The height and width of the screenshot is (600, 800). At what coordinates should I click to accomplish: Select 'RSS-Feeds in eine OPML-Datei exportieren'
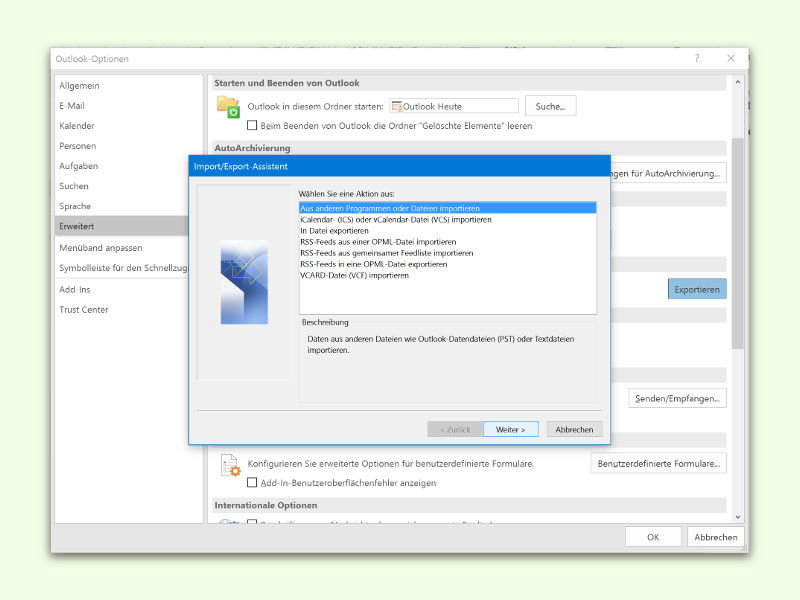(447, 264)
